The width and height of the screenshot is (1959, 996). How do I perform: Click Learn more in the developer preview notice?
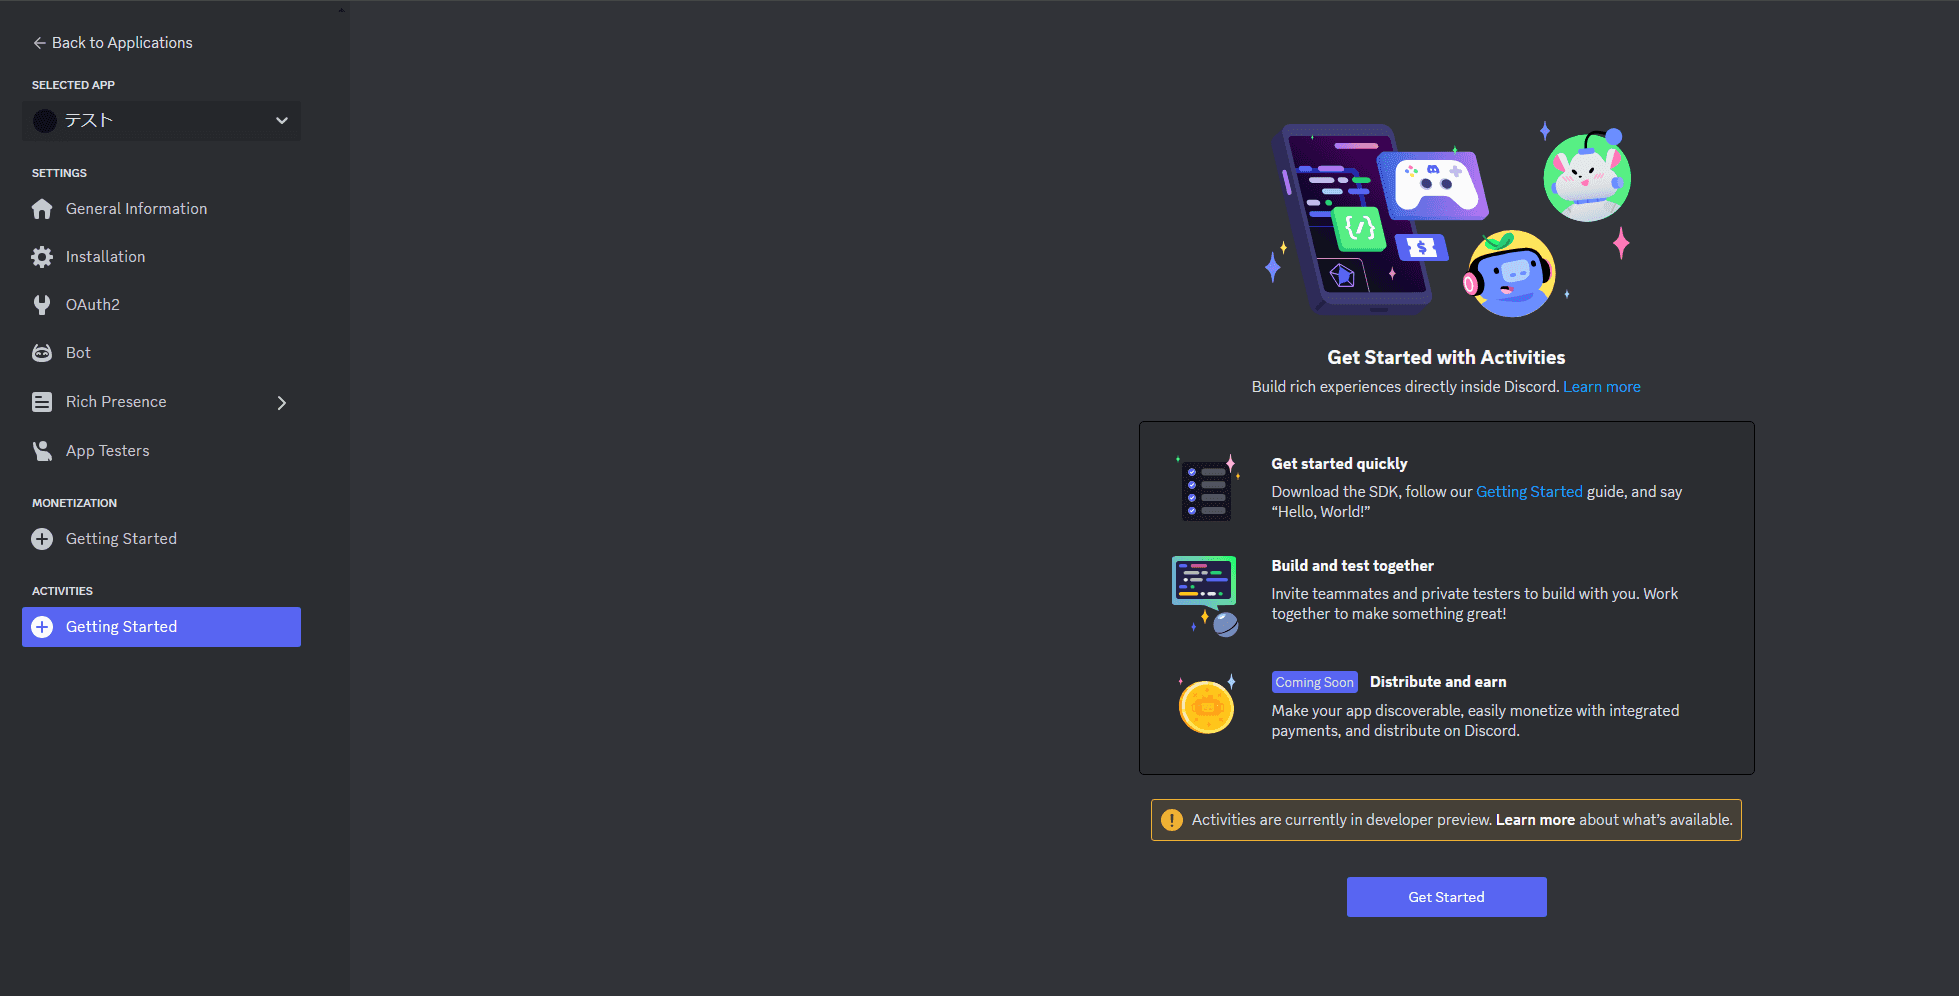[1535, 820]
